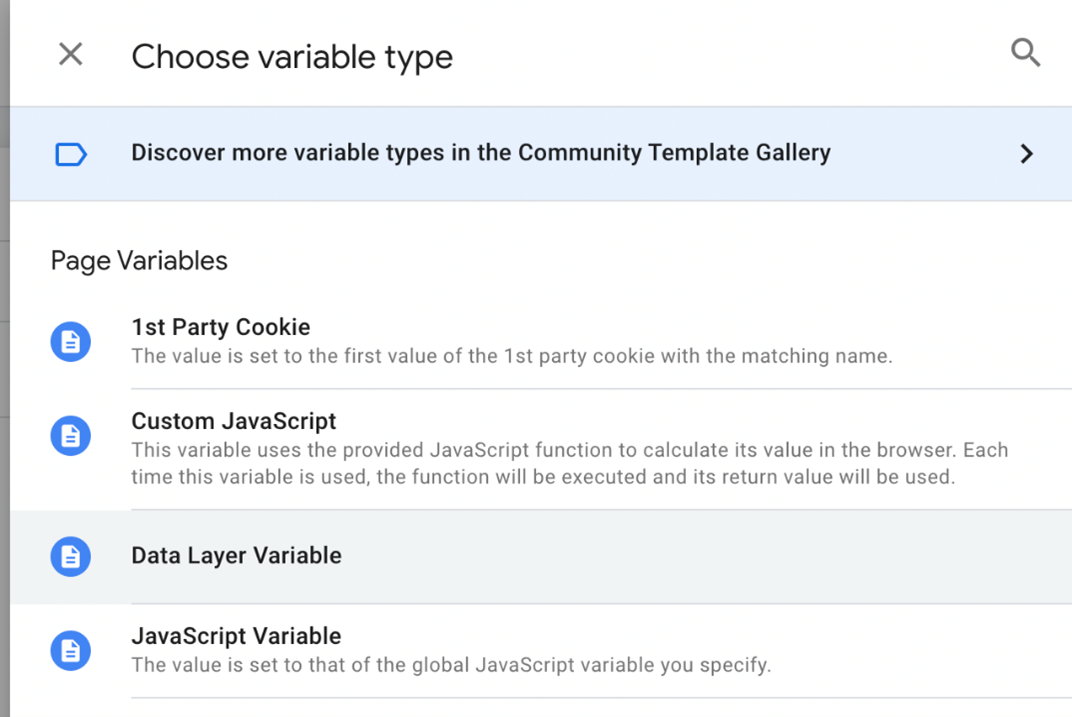Viewport: 1072px width, 717px height.
Task: Open search for variable types
Action: pyautogui.click(x=1025, y=53)
